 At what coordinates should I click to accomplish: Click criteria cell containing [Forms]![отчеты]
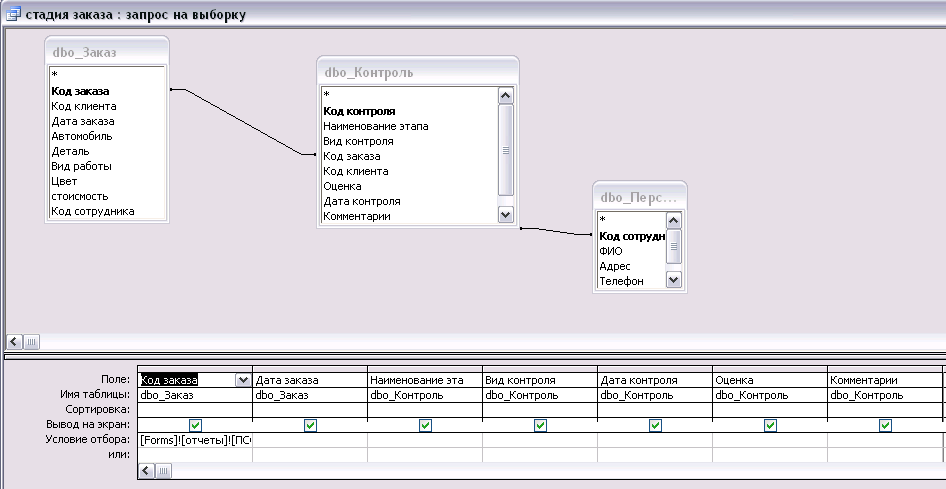coord(195,440)
